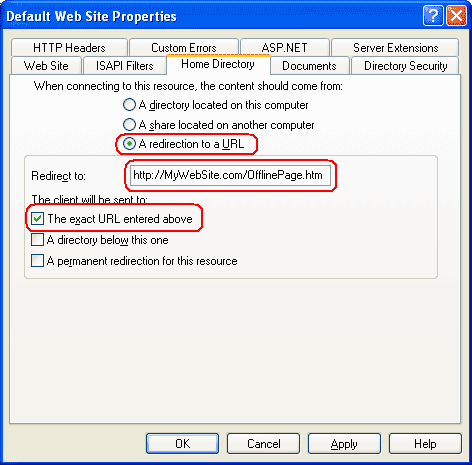This screenshot has width=472, height=465.
Task: Open the Directory Security tab
Action: 405,66
